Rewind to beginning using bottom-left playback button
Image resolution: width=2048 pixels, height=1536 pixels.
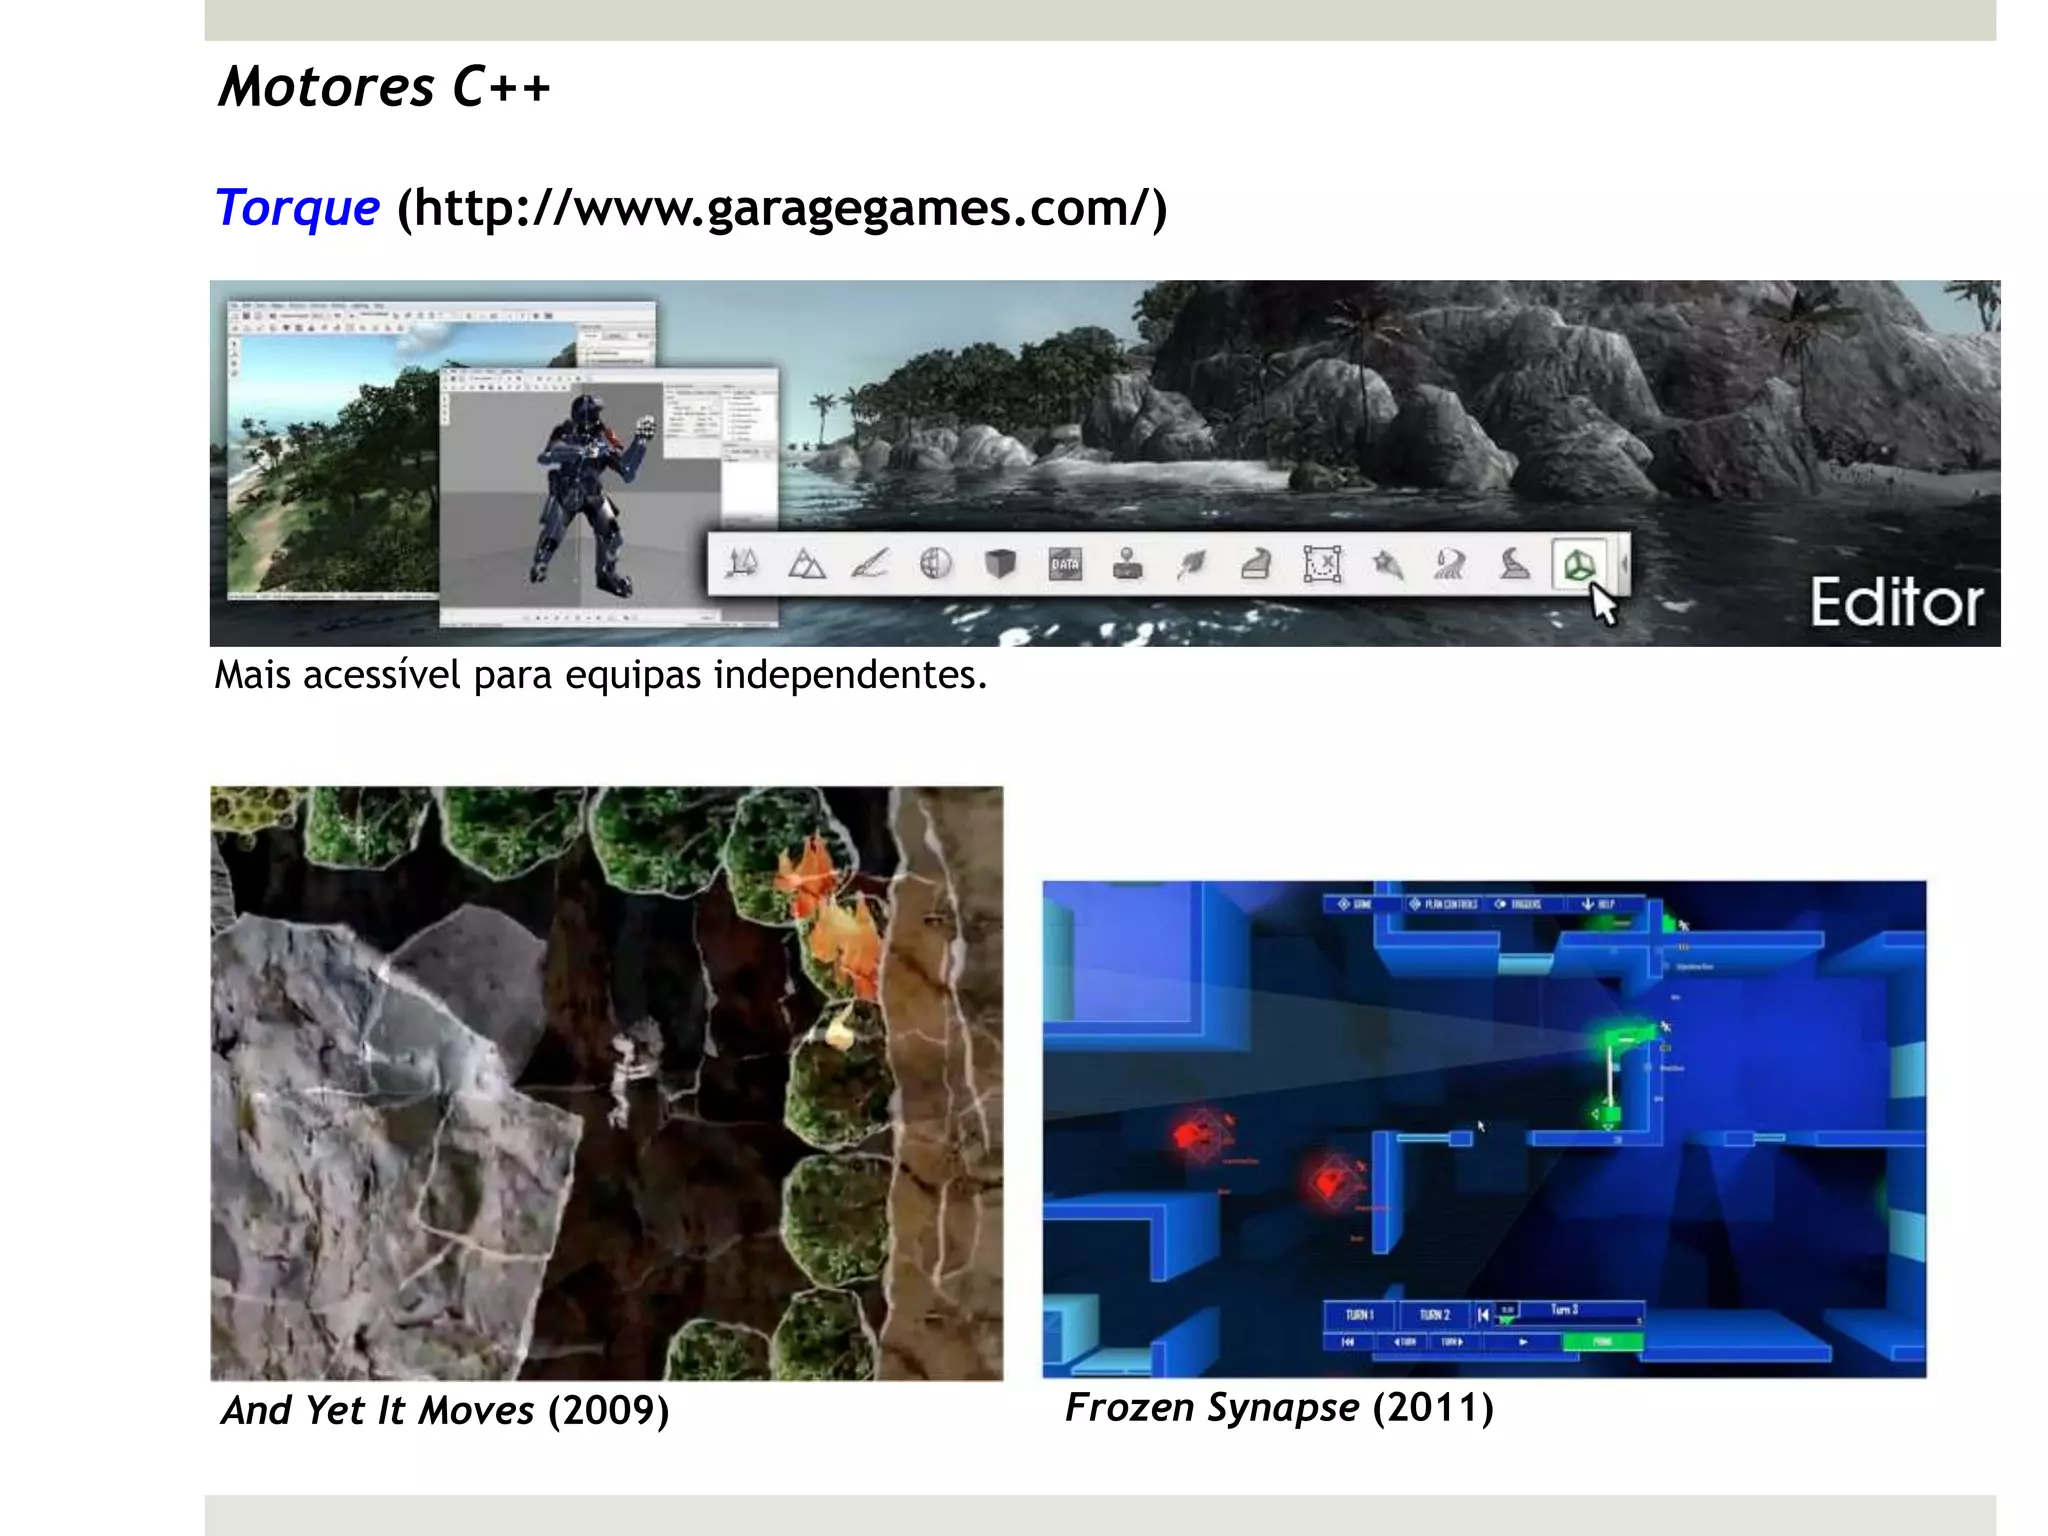1348,1342
